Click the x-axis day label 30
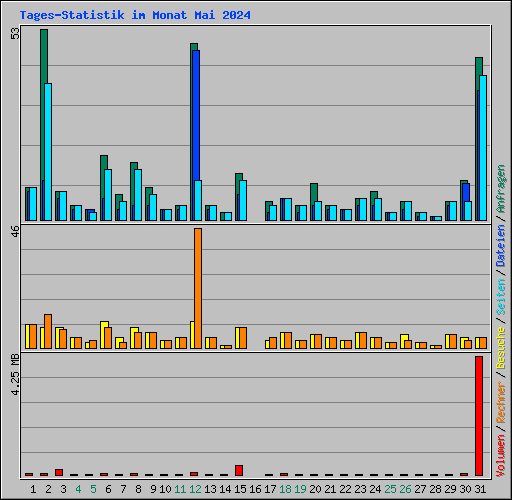Viewport: 512px width, 500px height. 465,489
